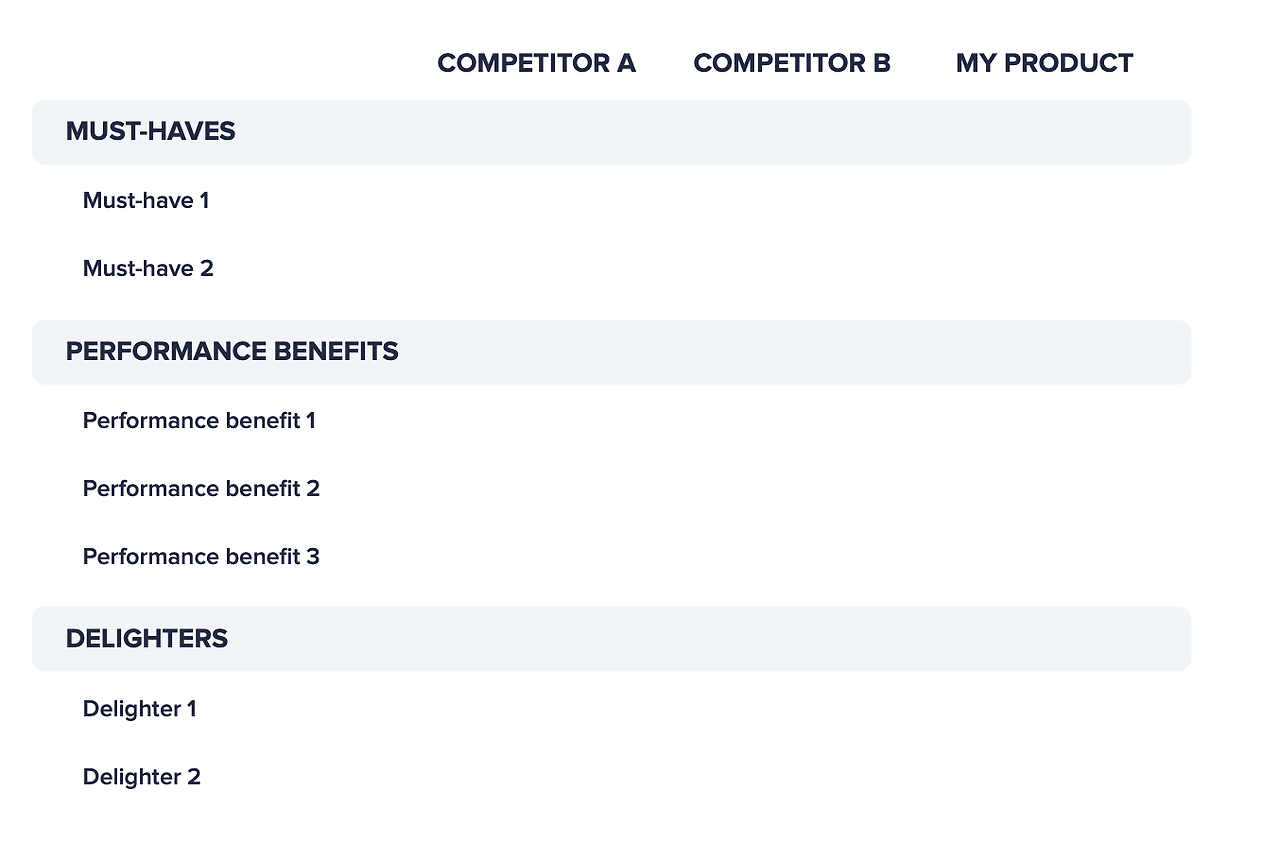Select the Delighter 2 row label
The height and width of the screenshot is (843, 1280).
(x=141, y=776)
